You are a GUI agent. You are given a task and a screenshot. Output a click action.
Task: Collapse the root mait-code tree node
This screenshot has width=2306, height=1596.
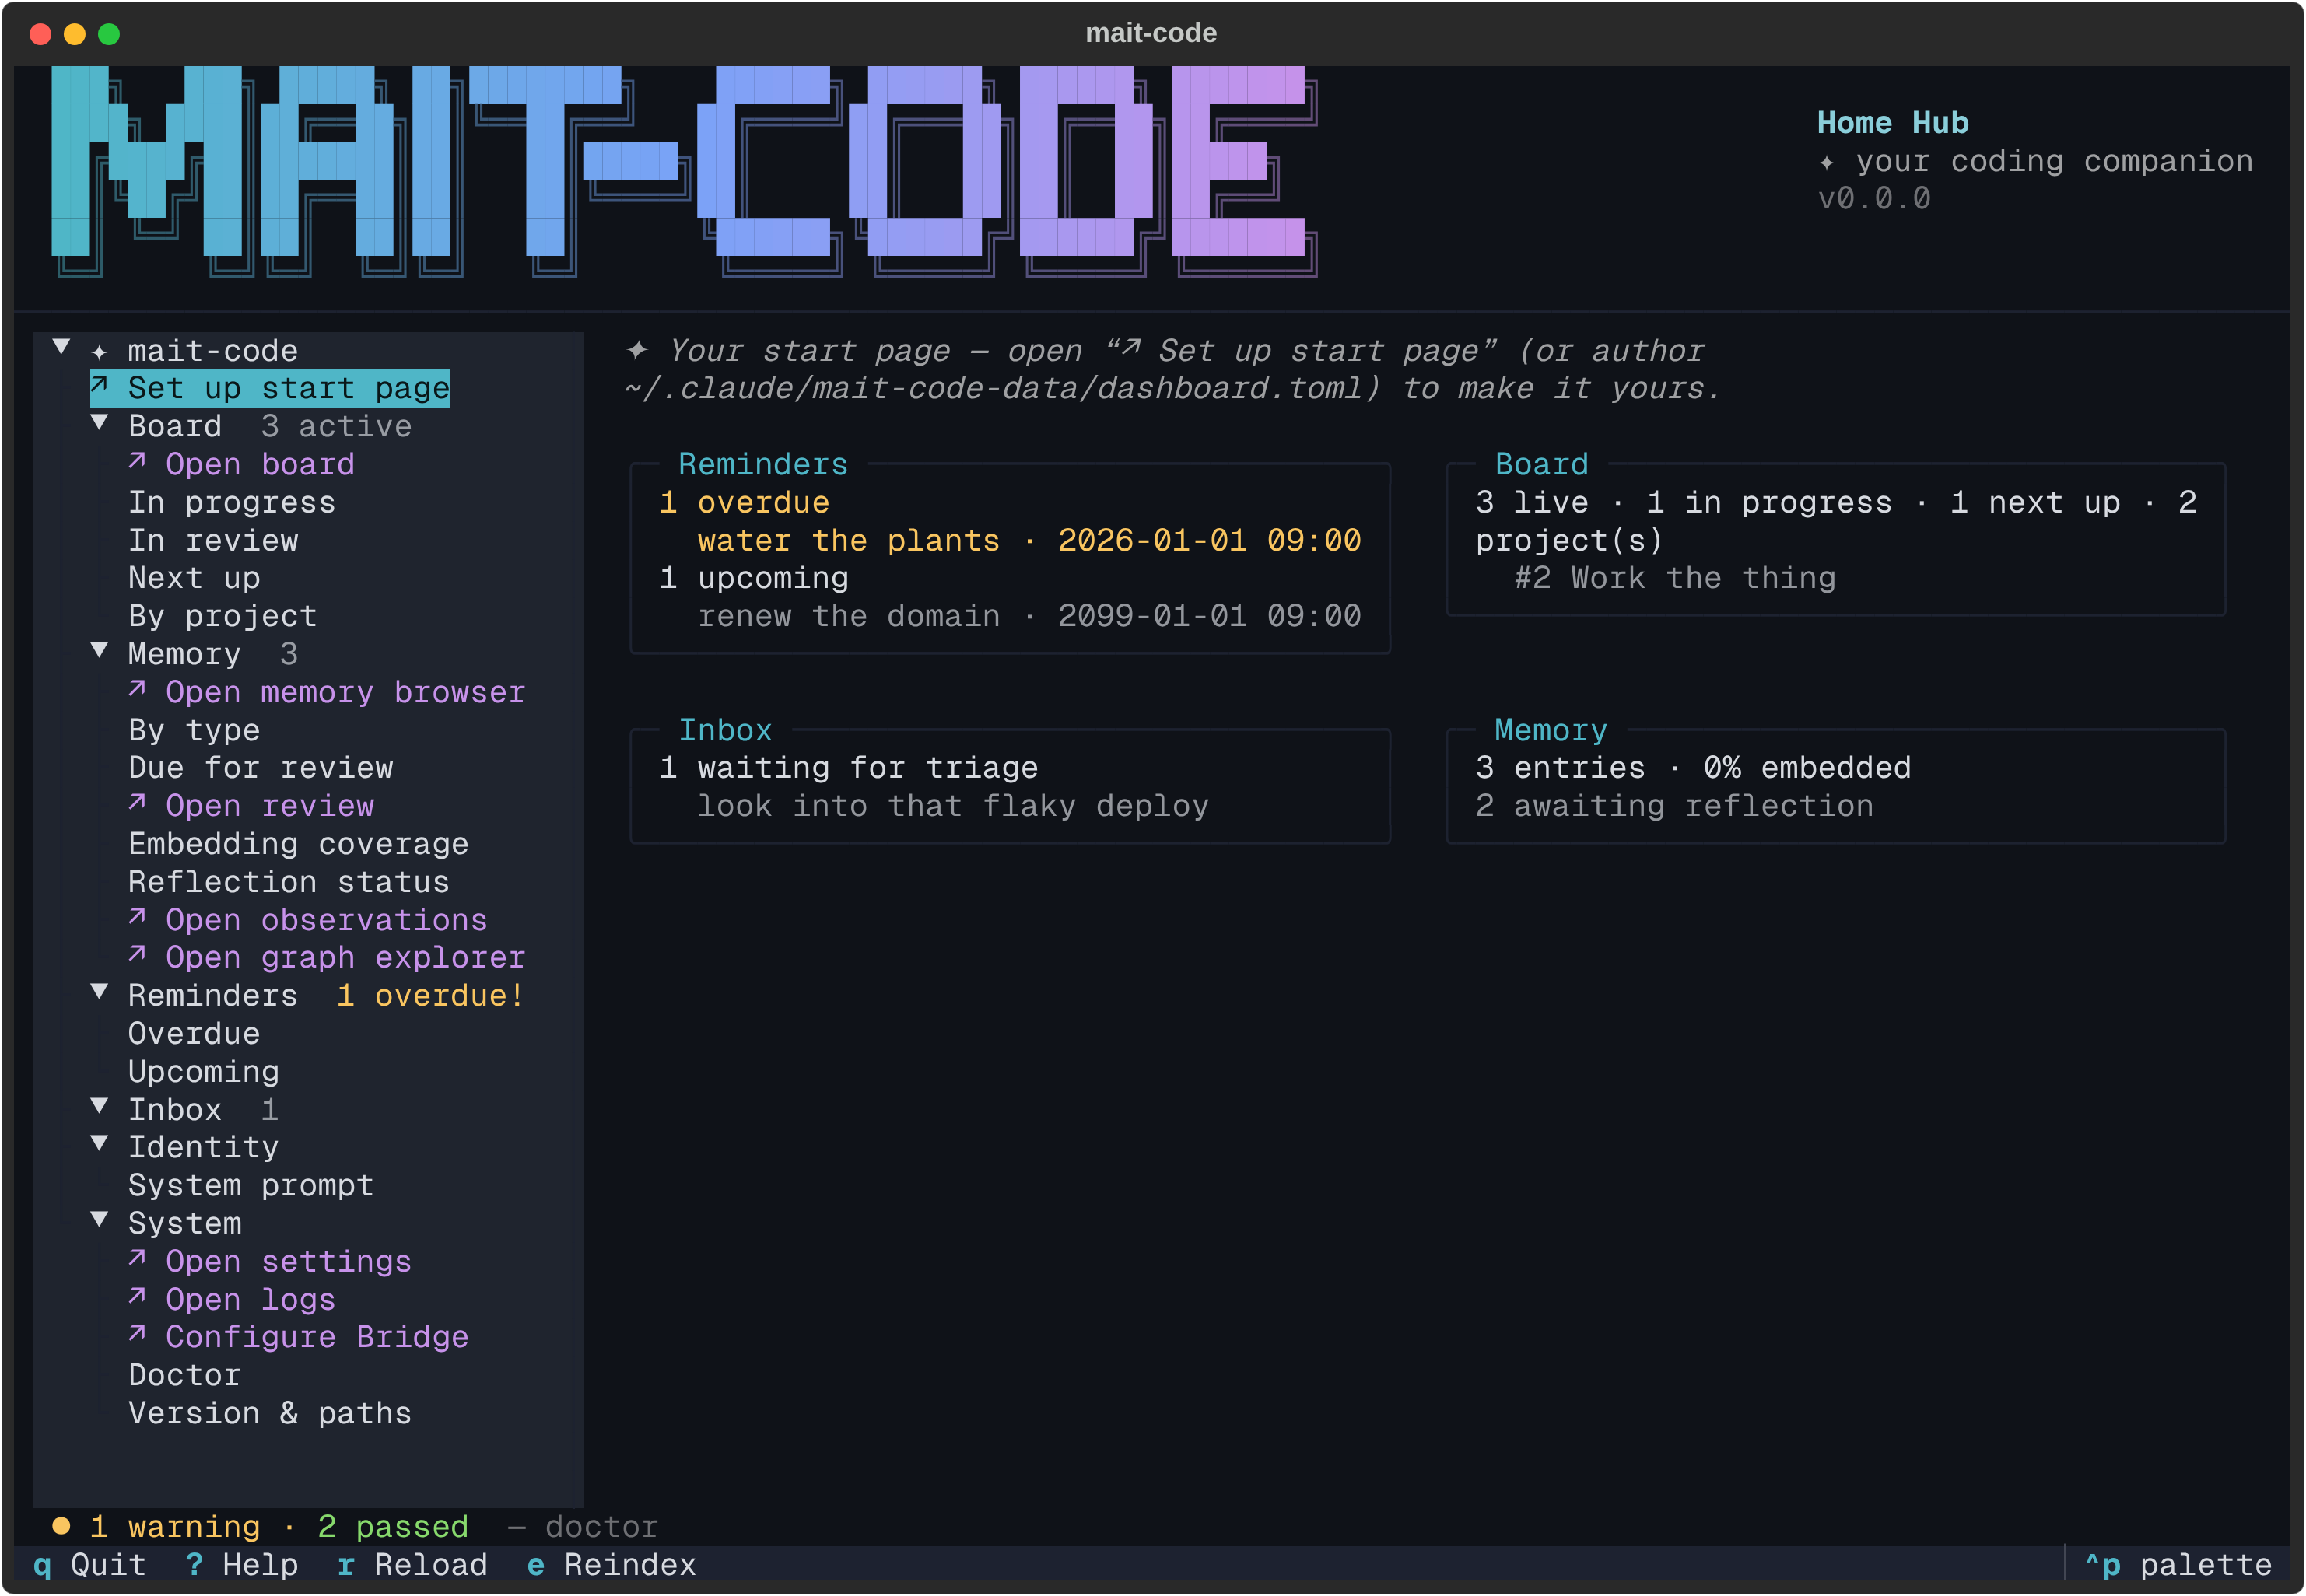pos(61,347)
